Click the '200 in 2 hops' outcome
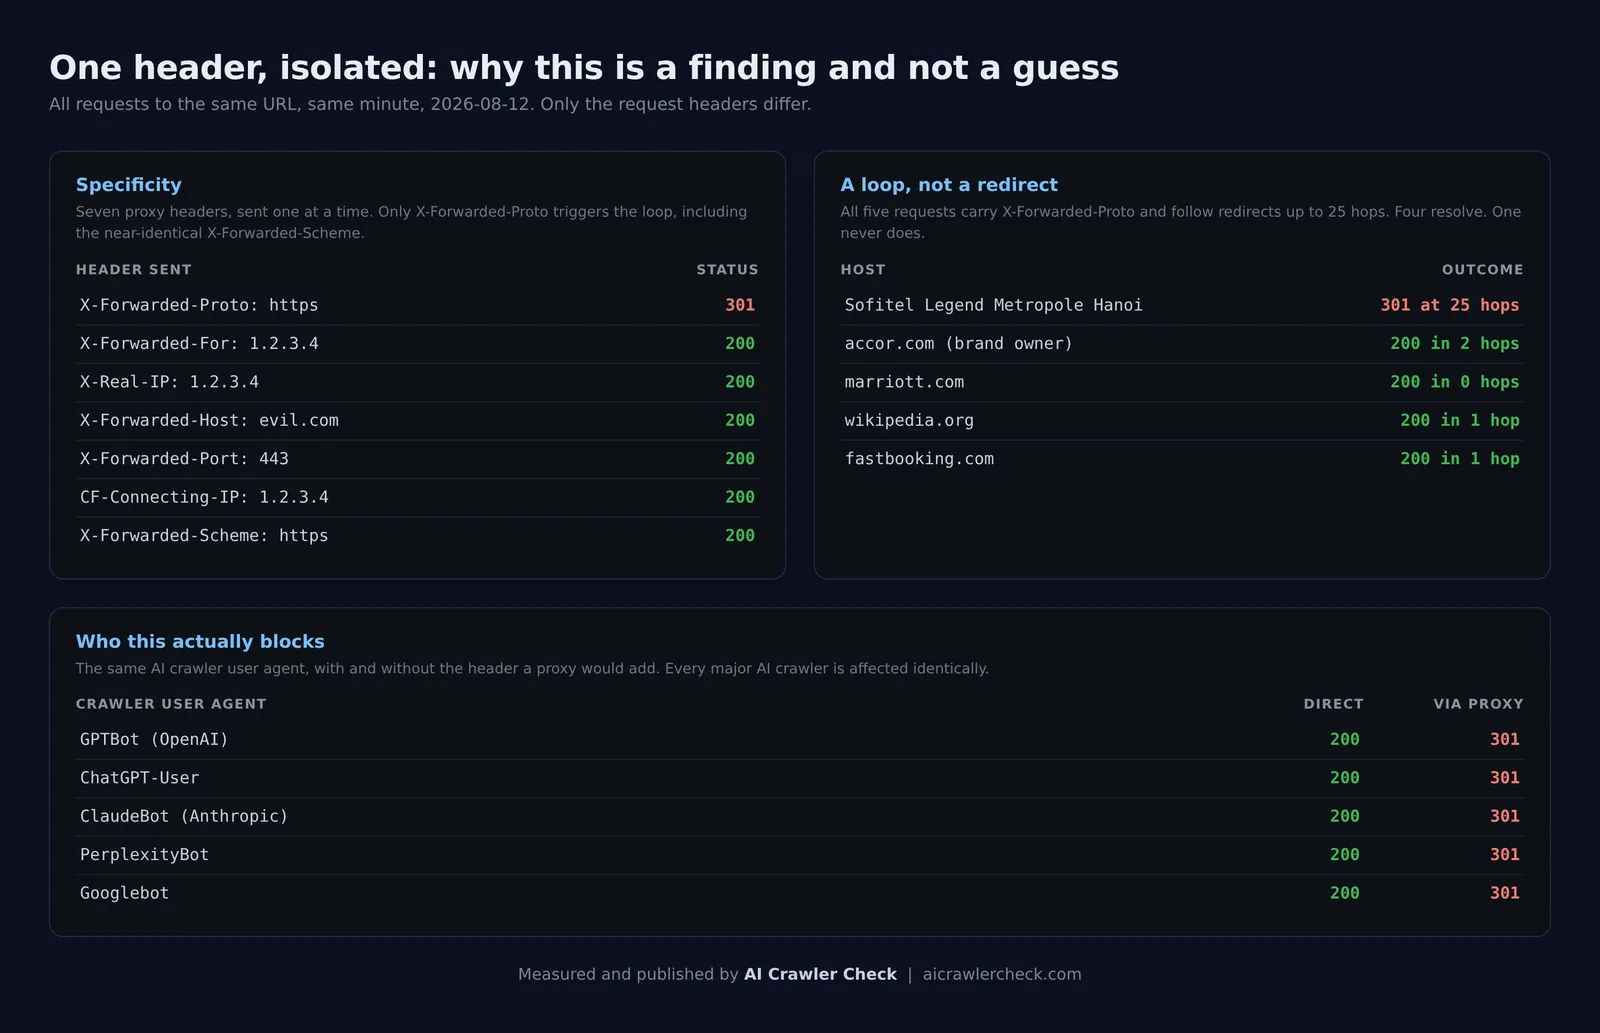This screenshot has height=1033, width=1600. tap(1455, 344)
